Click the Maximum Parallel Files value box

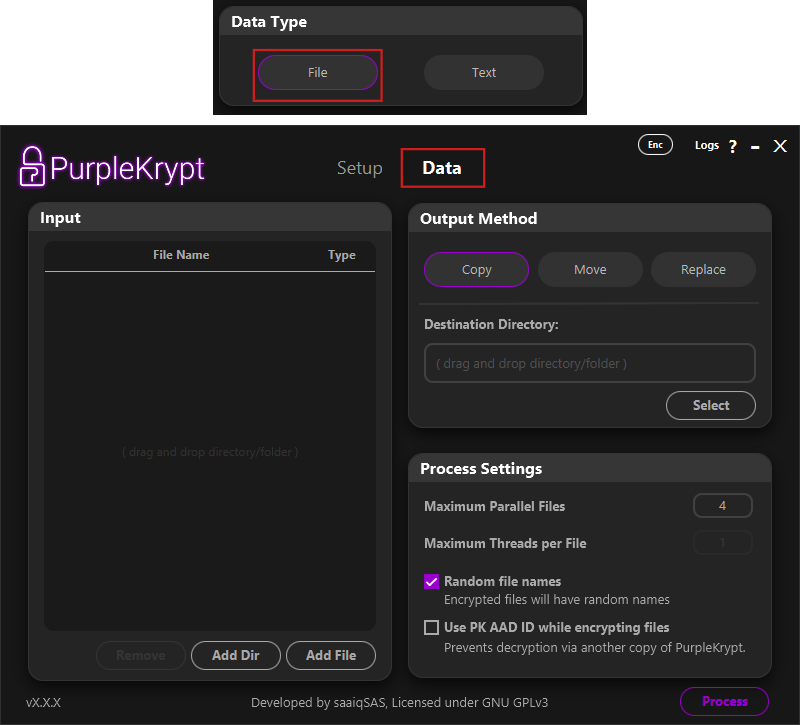coord(722,506)
